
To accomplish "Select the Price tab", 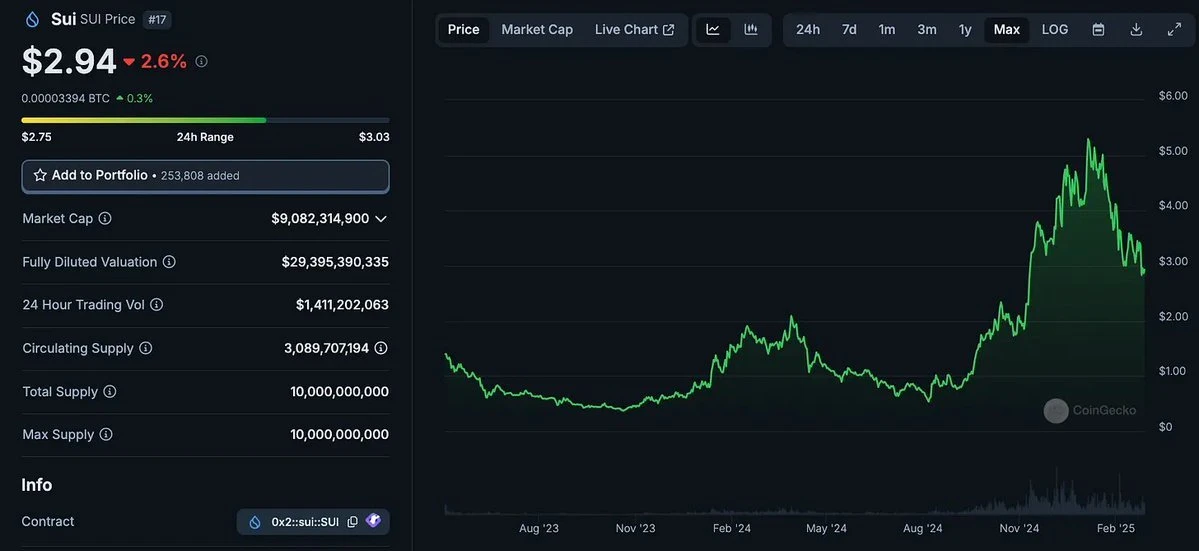I will 463,30.
